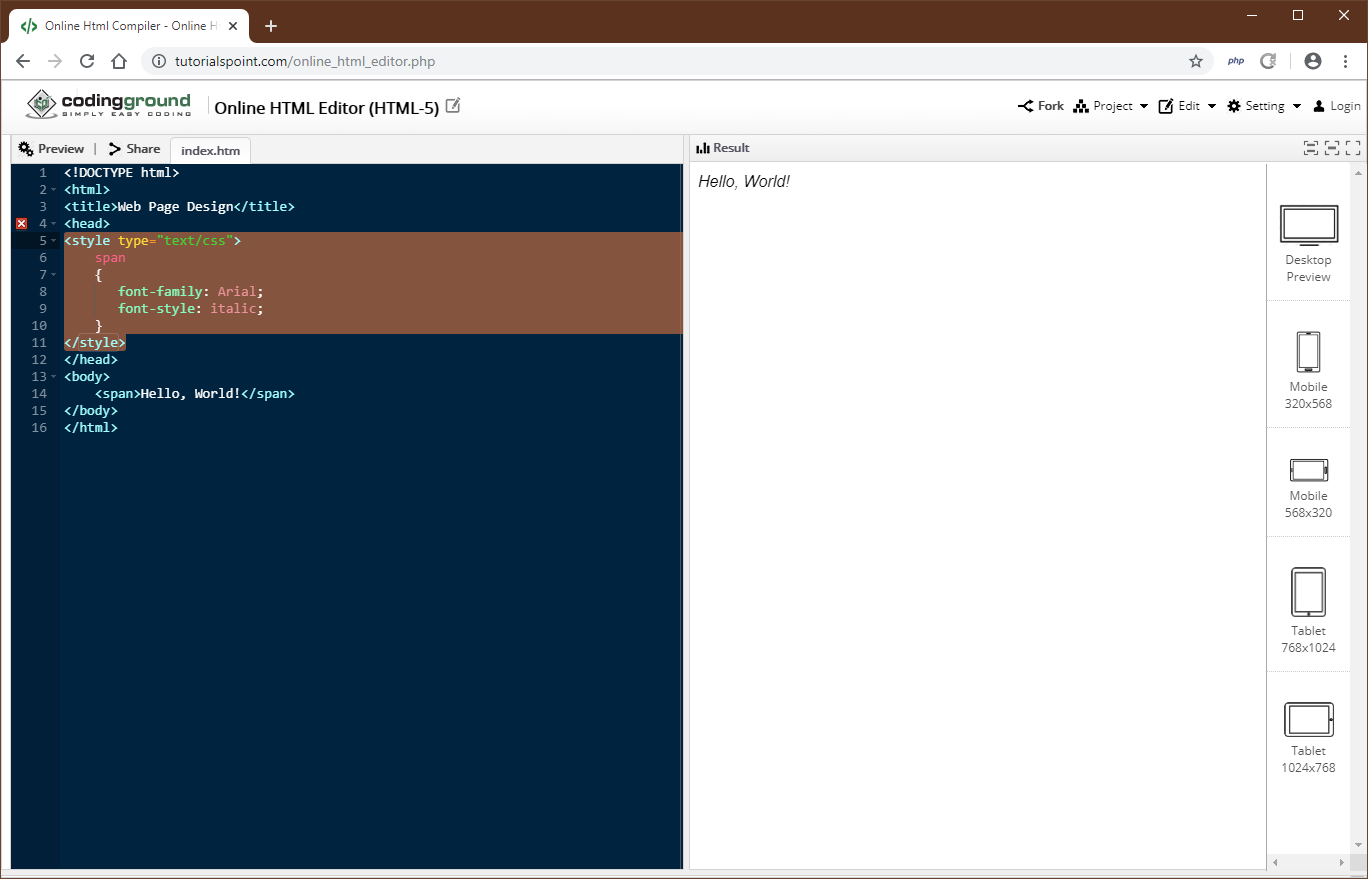1368x879 pixels.
Task: Click the second layout icon in the Result header
Action: tap(1331, 148)
